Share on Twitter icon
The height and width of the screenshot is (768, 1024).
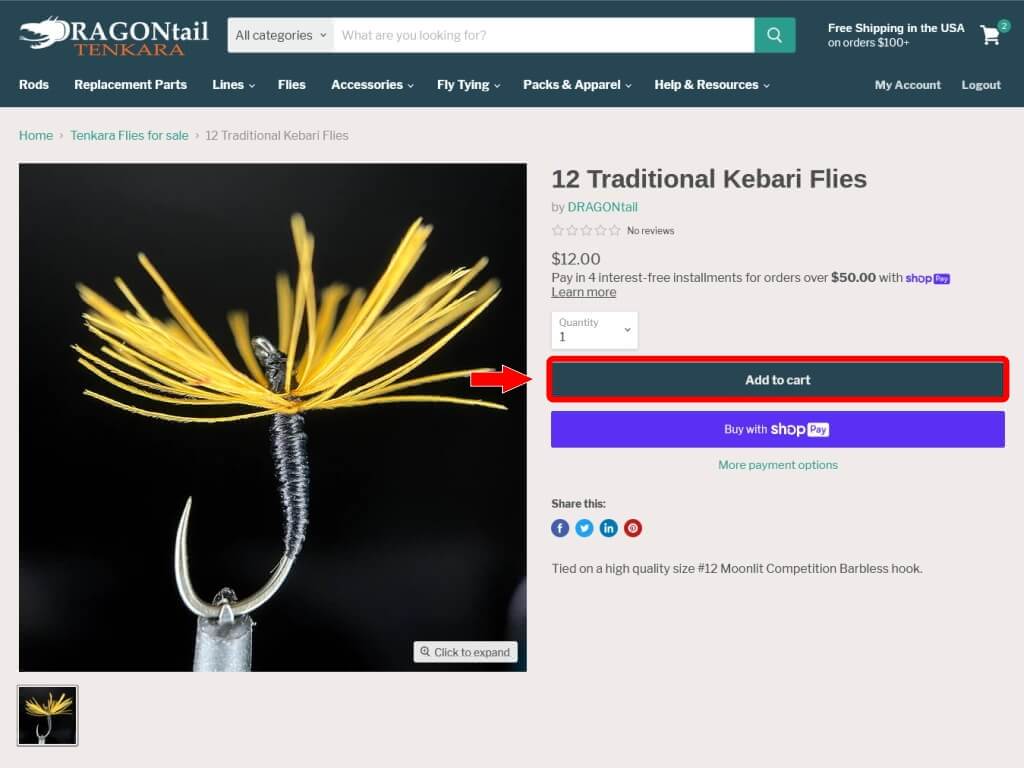click(584, 528)
